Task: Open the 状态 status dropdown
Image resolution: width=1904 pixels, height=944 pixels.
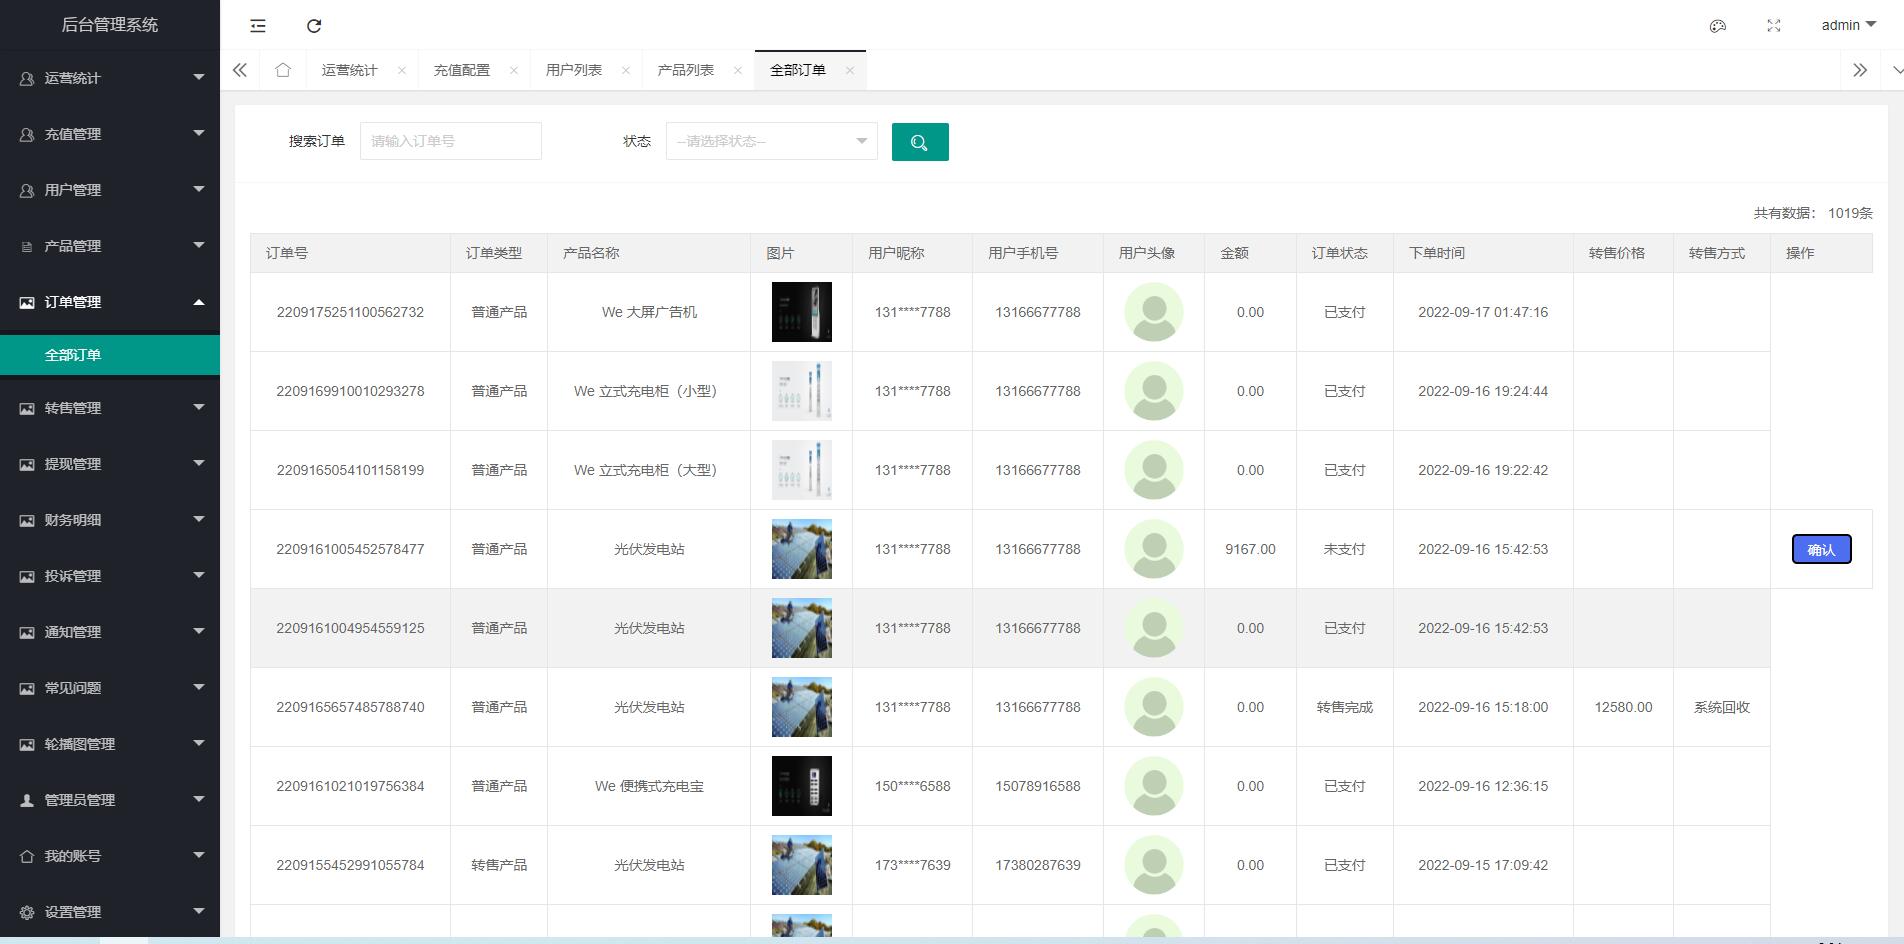Action: (x=770, y=141)
